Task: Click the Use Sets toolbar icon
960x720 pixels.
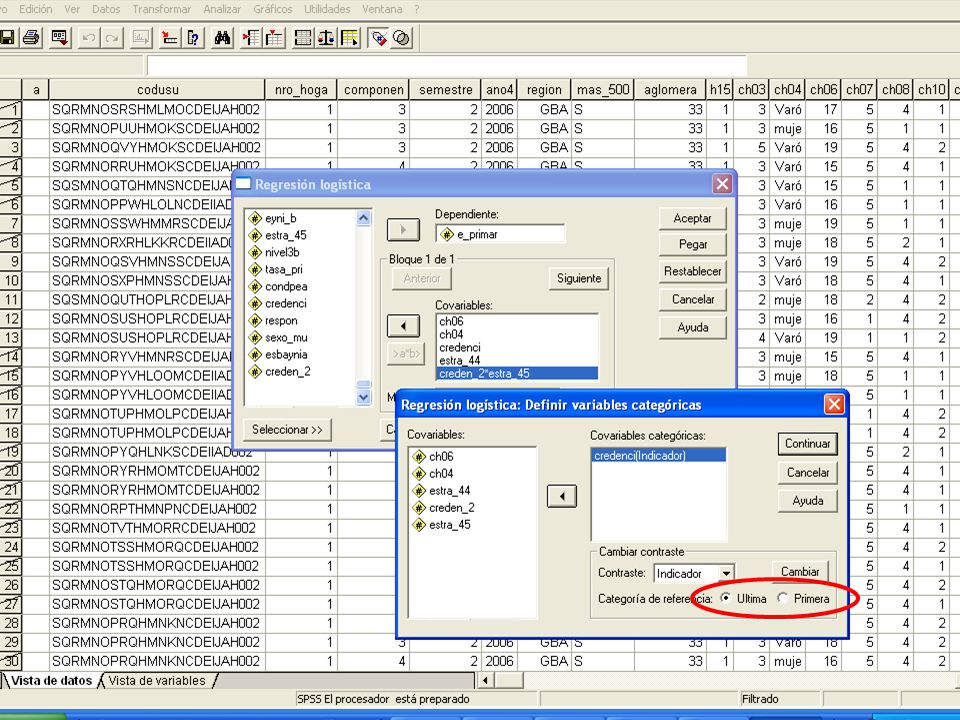Action: (402, 38)
